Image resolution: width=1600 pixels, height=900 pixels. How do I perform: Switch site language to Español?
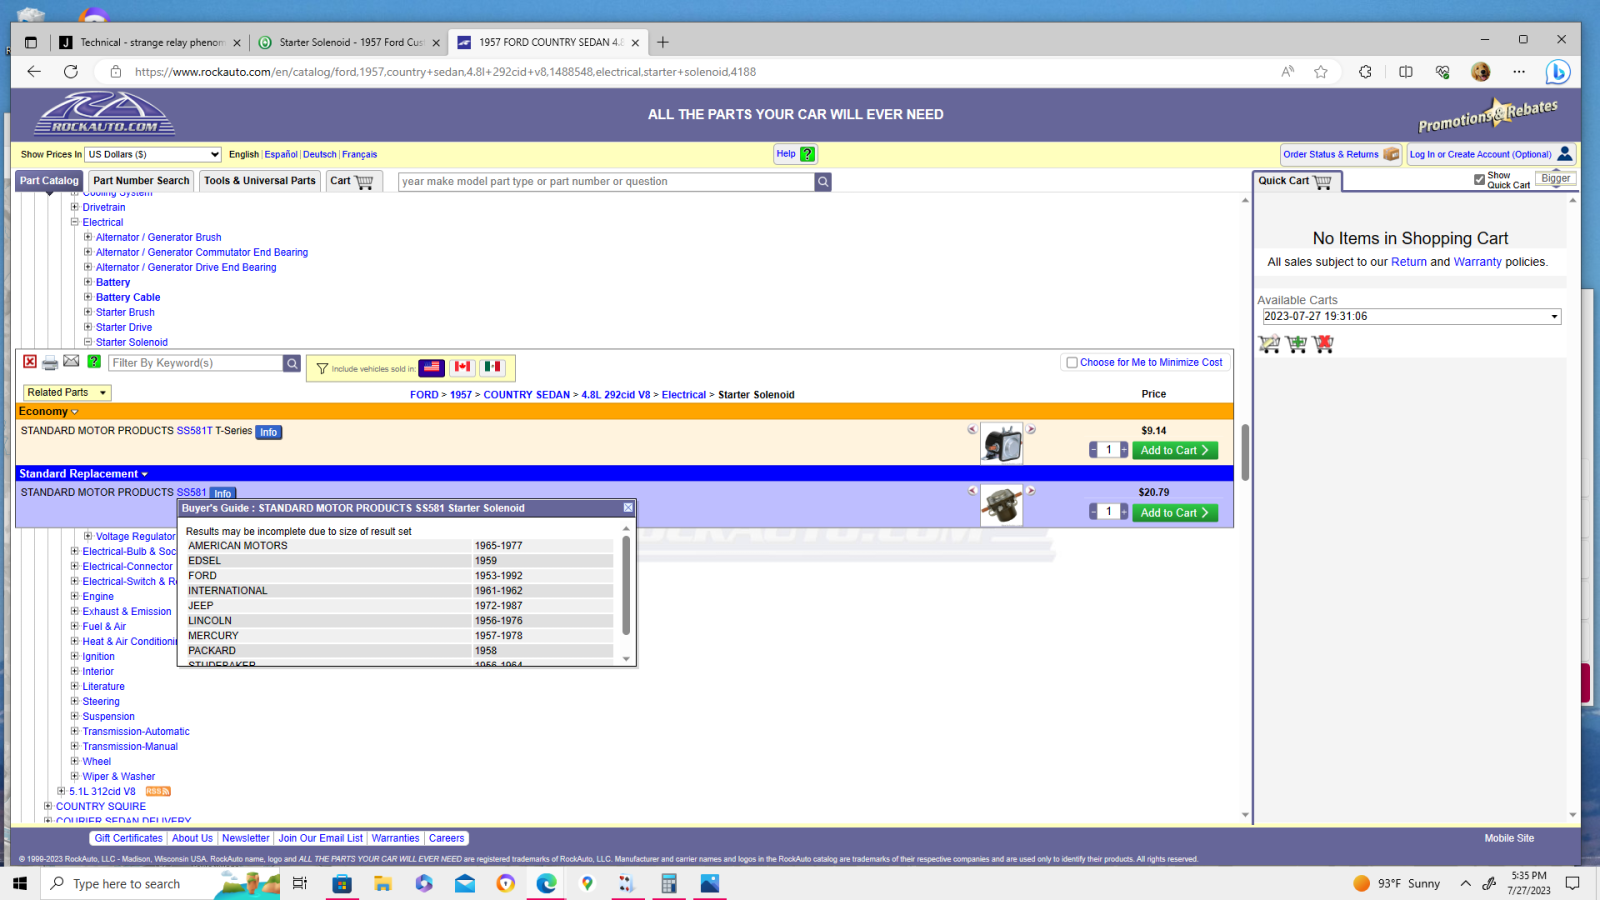coord(281,154)
